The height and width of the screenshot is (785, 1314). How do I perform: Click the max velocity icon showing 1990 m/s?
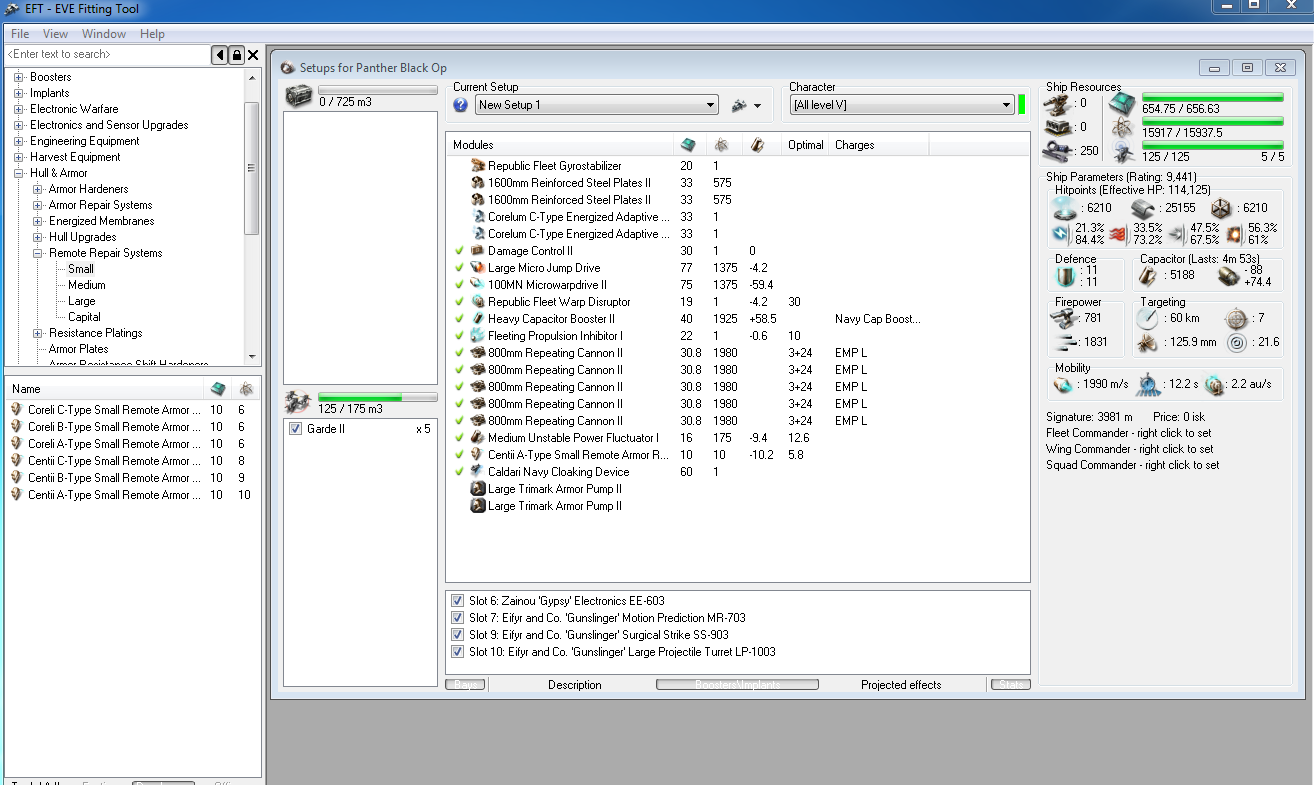(1063, 384)
